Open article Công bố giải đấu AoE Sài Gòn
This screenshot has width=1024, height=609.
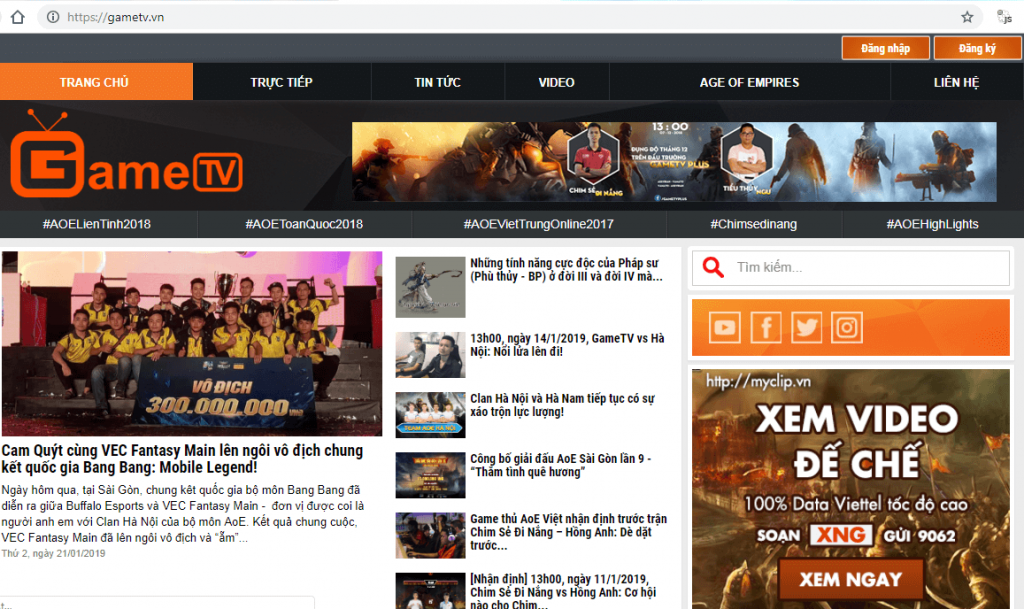coord(560,465)
